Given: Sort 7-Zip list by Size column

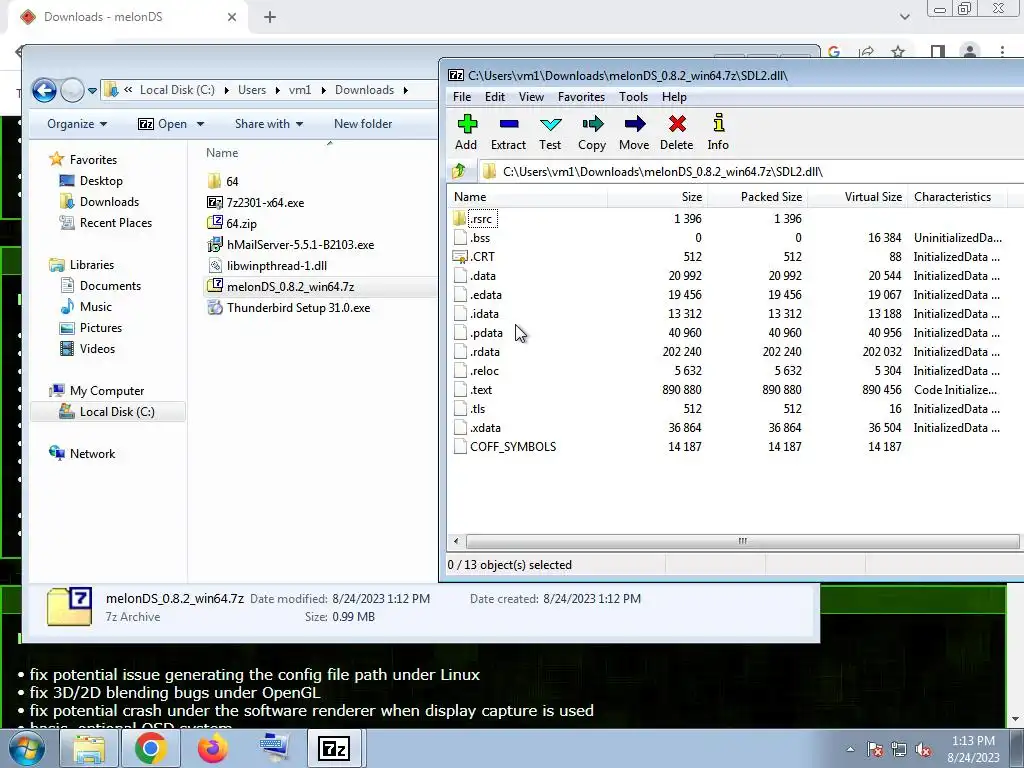Looking at the screenshot, I should [x=658, y=197].
